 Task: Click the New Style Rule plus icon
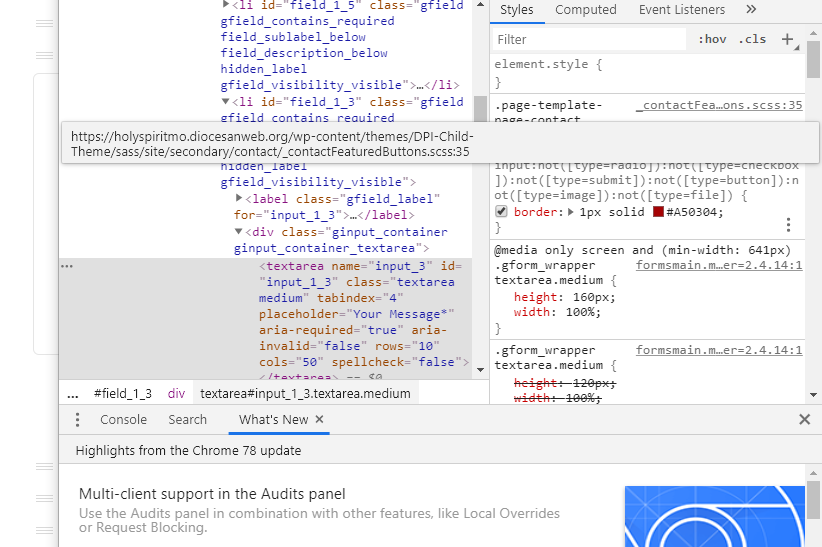787,39
